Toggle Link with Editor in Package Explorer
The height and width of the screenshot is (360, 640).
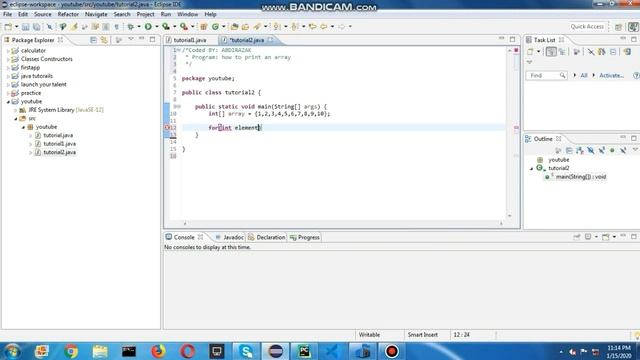point(104,40)
